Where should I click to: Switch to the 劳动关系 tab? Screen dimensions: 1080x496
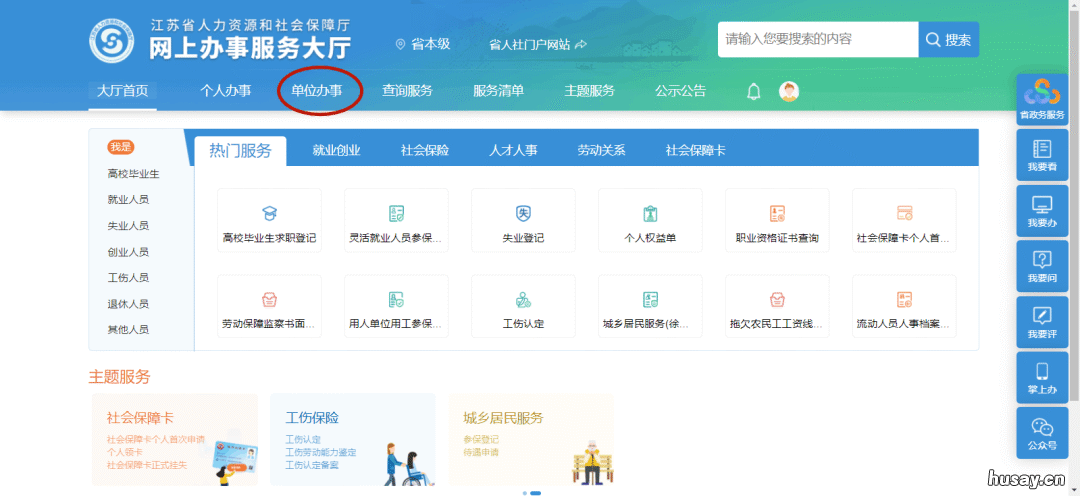point(601,151)
